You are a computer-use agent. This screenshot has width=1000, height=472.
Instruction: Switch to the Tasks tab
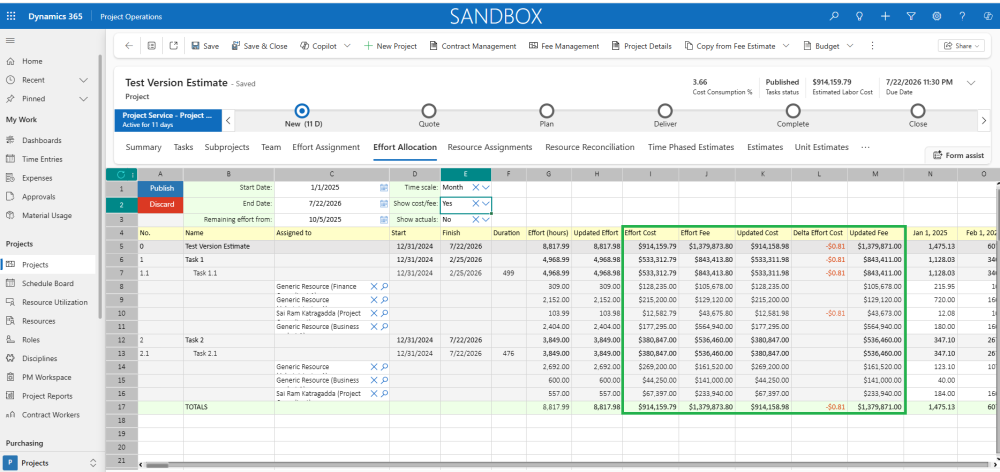183,147
